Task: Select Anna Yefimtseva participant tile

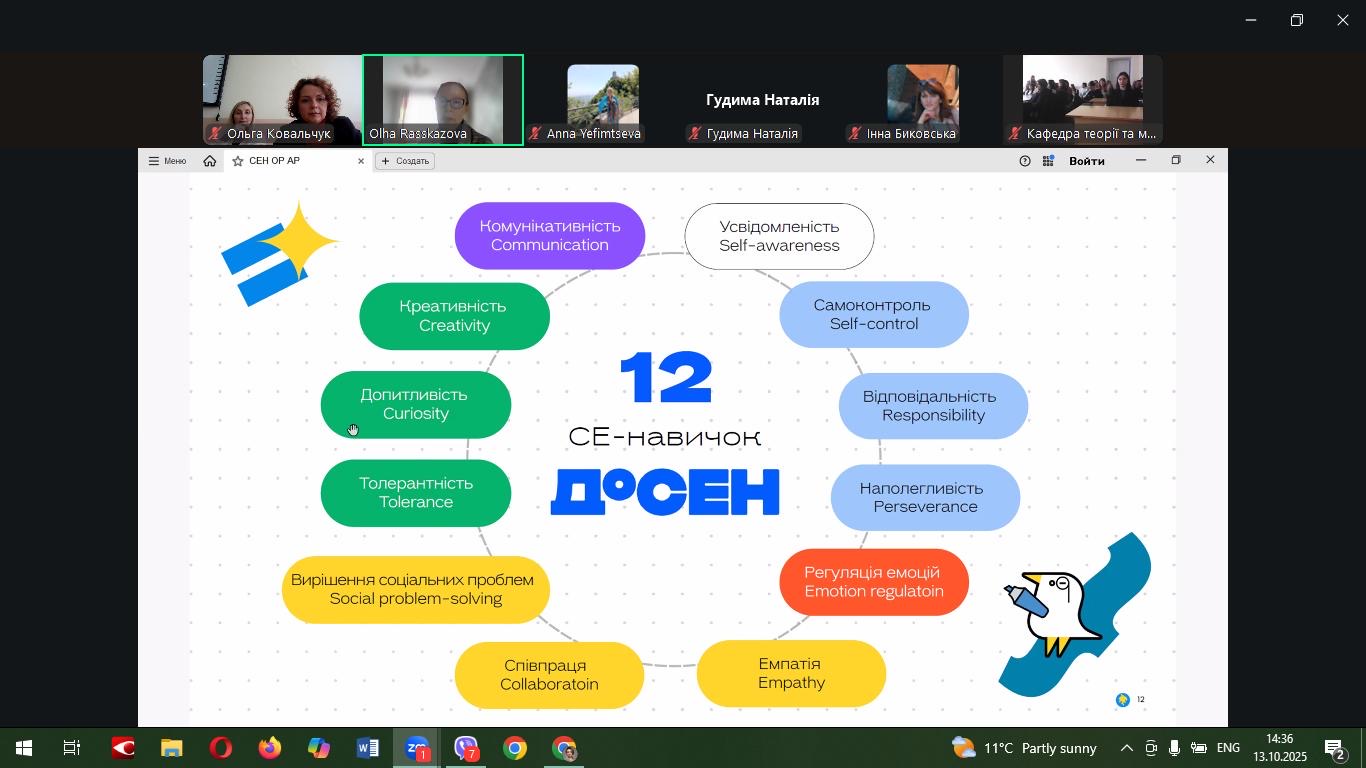Action: point(603,100)
